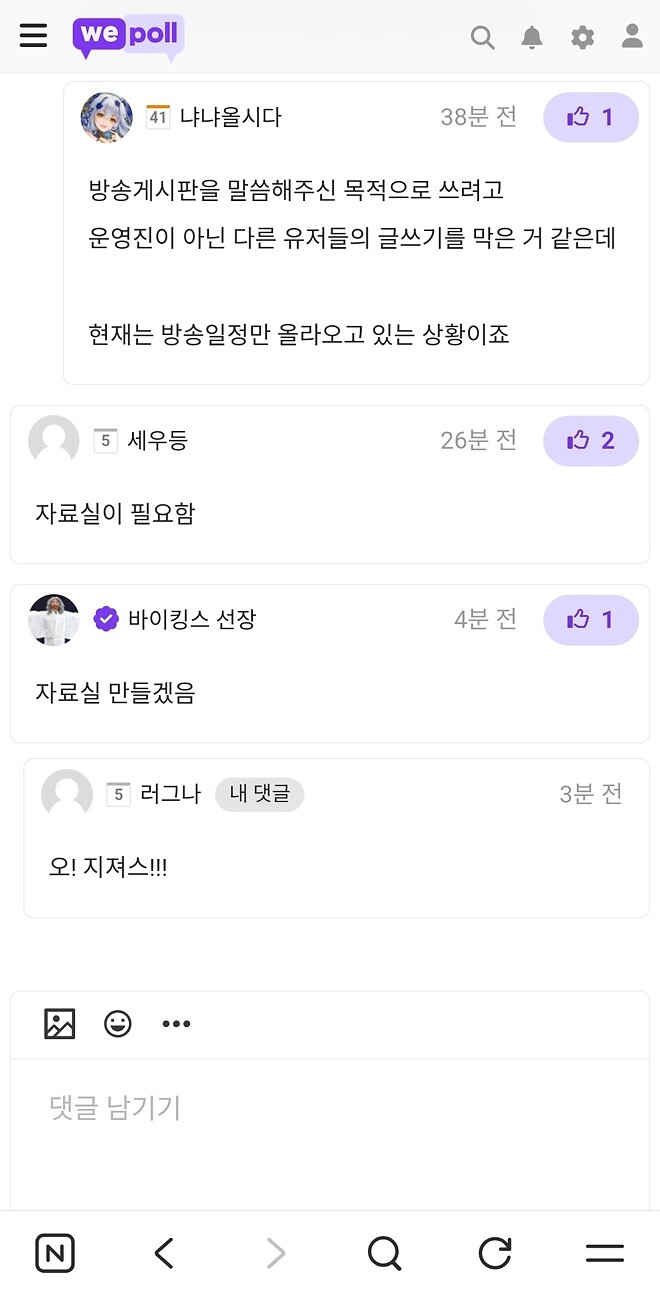Click the Naver N icon in bottom bar
Screen dimensions: 660x1296
(x=55, y=1252)
